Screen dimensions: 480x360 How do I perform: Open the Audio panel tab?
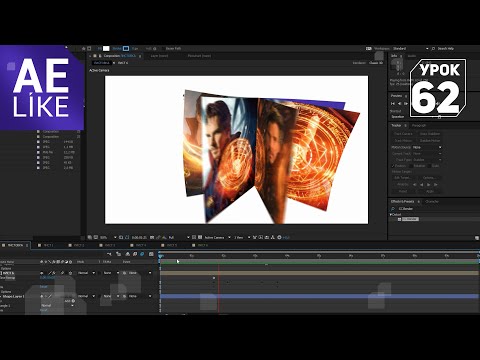point(412,56)
